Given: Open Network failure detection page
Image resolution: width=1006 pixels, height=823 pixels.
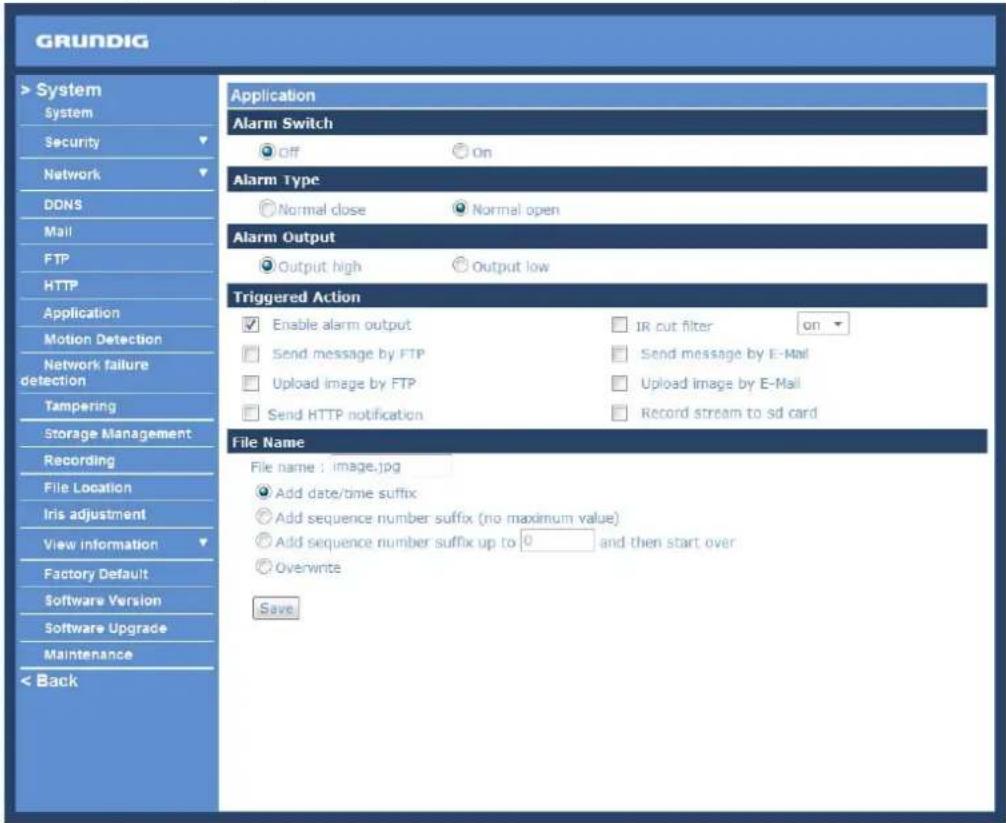Looking at the screenshot, I should click(85, 373).
